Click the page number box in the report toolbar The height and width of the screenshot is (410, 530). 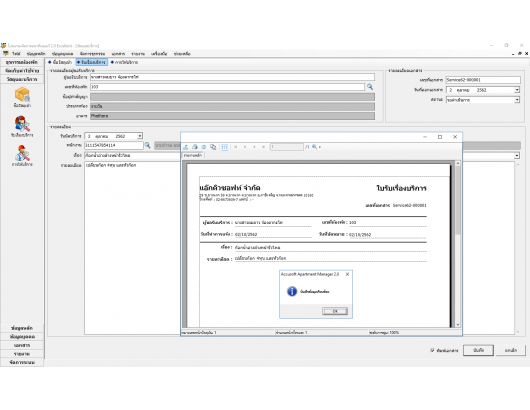point(287,147)
